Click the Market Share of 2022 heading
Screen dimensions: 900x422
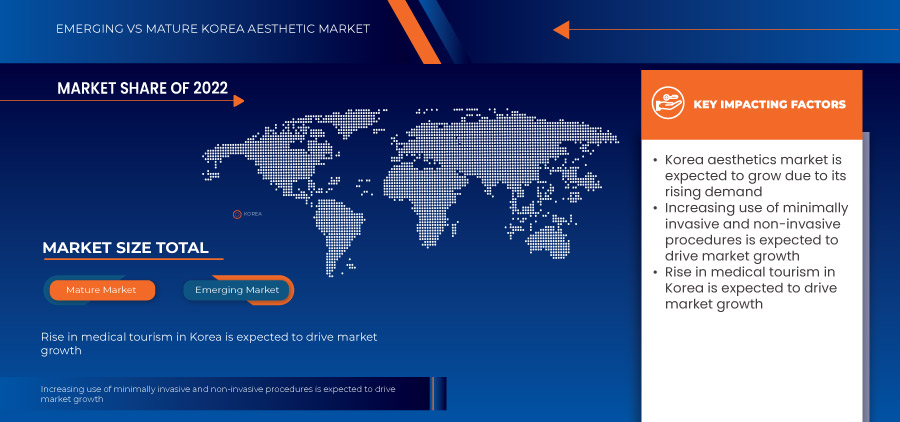point(142,89)
